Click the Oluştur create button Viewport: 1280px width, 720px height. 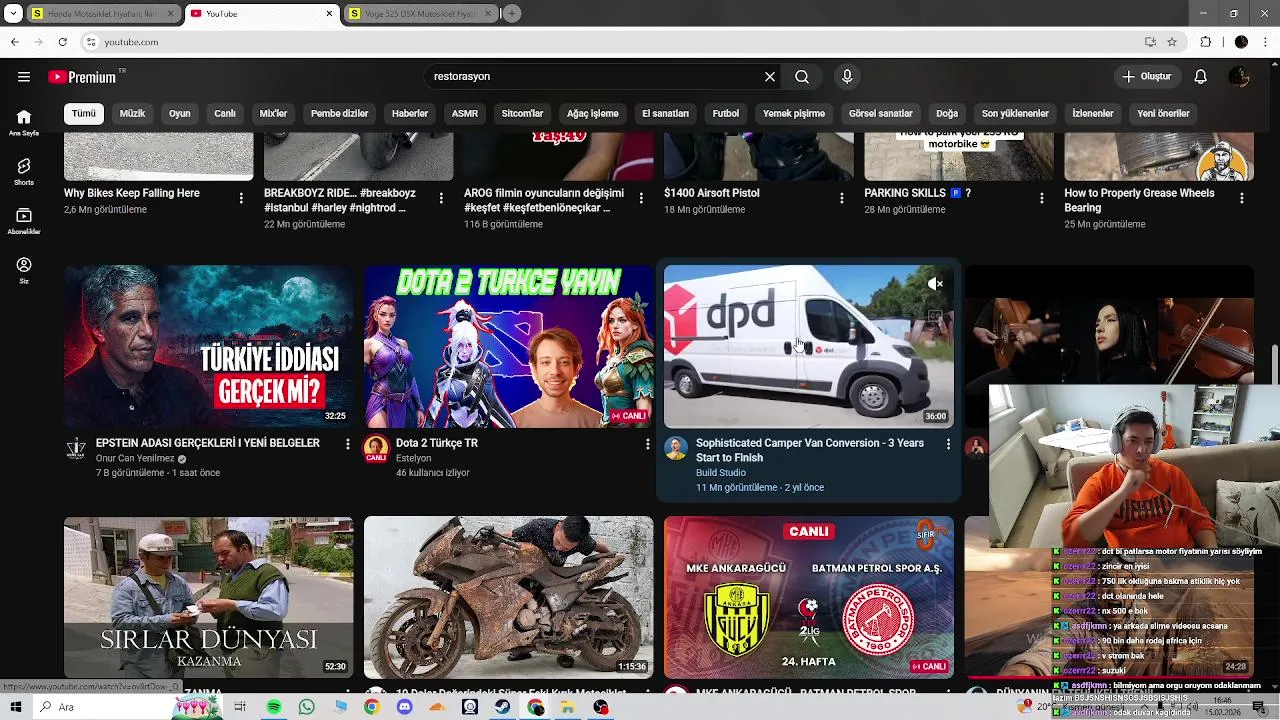tap(1148, 77)
